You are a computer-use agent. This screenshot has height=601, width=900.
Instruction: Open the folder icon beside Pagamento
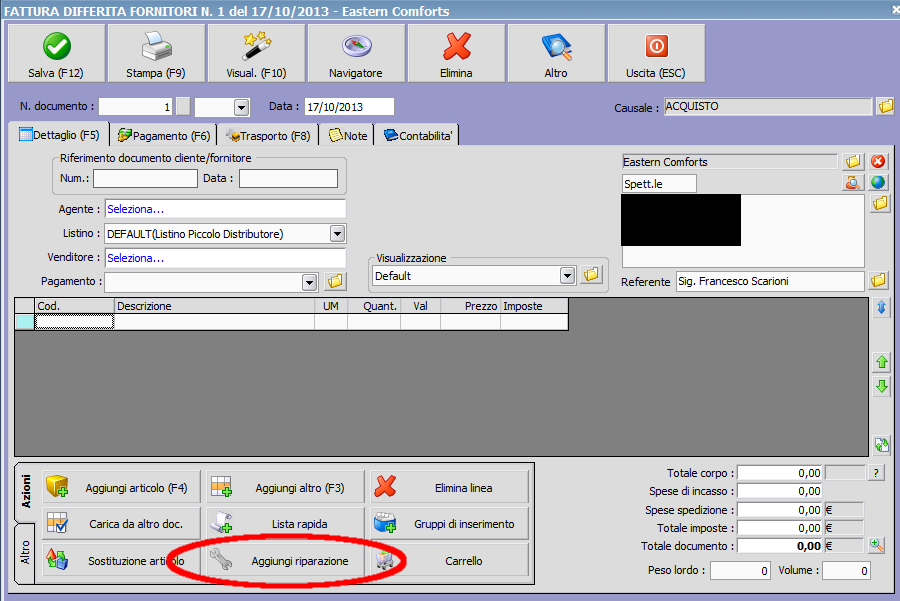pyautogui.click(x=335, y=281)
